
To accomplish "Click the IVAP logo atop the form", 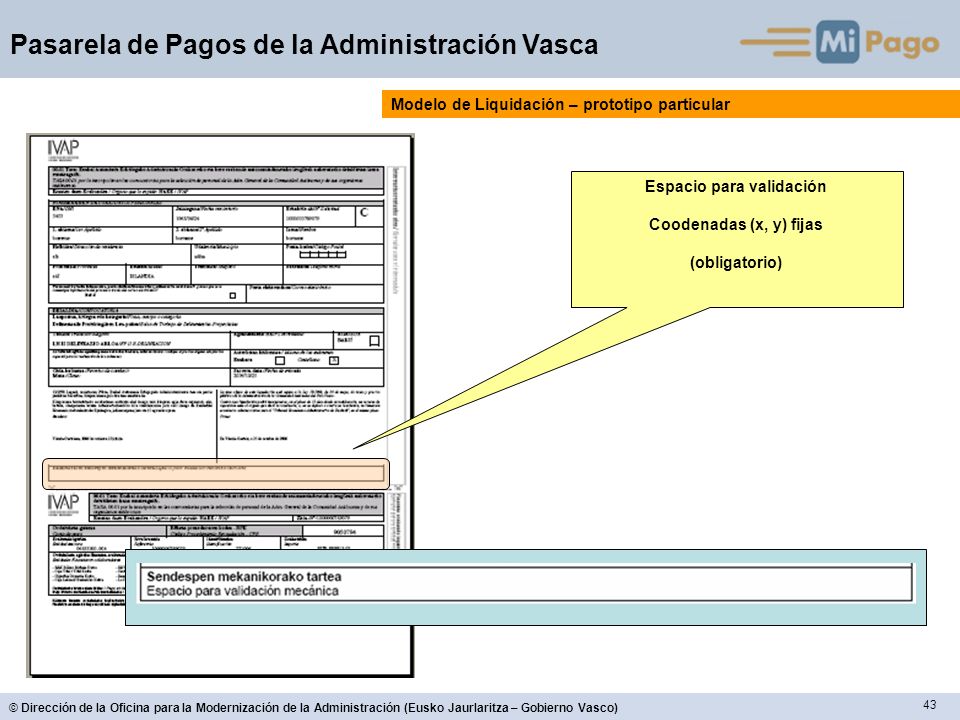I will (x=63, y=149).
